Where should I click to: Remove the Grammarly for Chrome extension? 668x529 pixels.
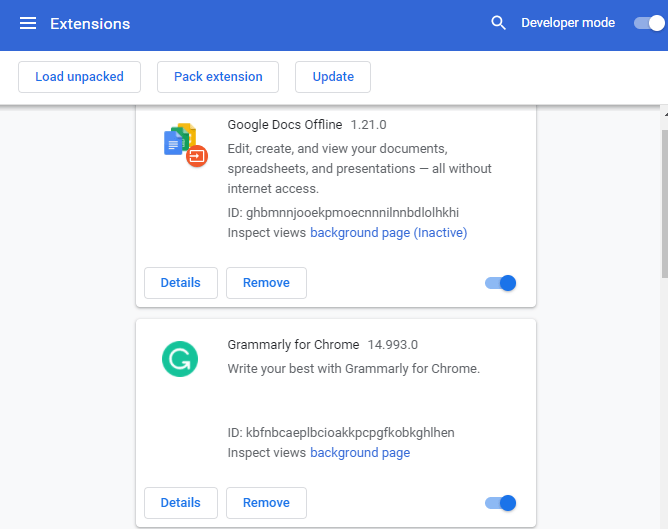pyautogui.click(x=266, y=503)
